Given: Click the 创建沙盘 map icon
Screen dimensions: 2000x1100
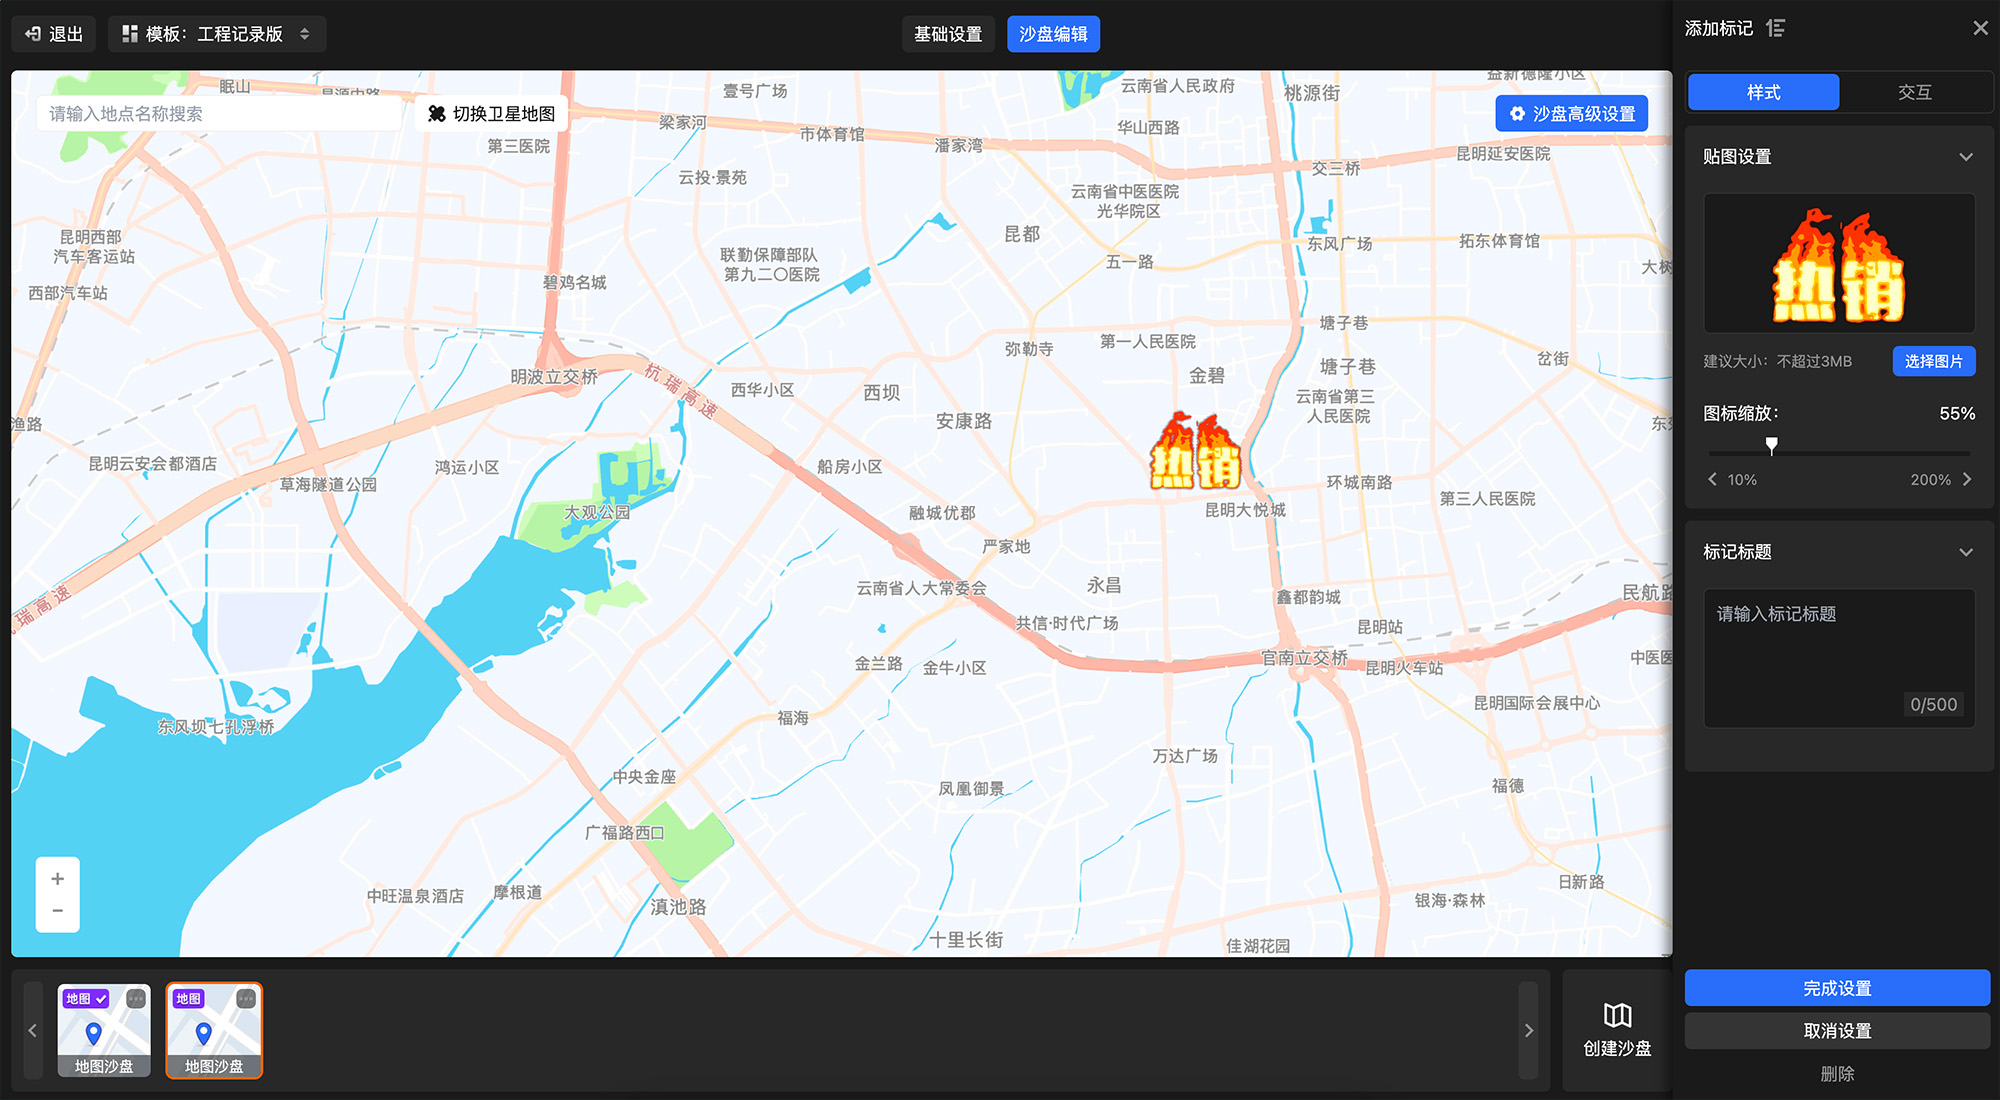Looking at the screenshot, I should click(1617, 1016).
